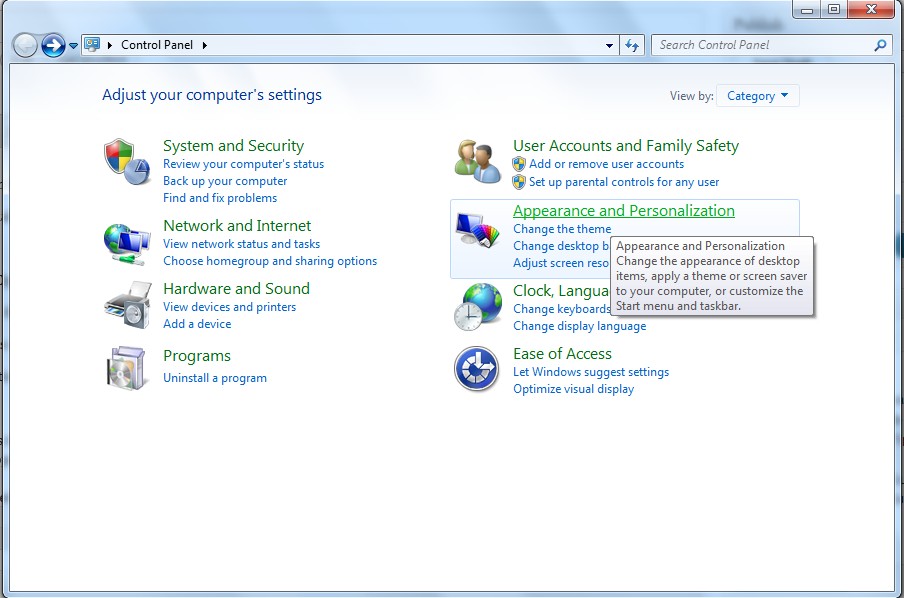Click the Adjust screen resolution link
This screenshot has height=598, width=904.
[561, 263]
